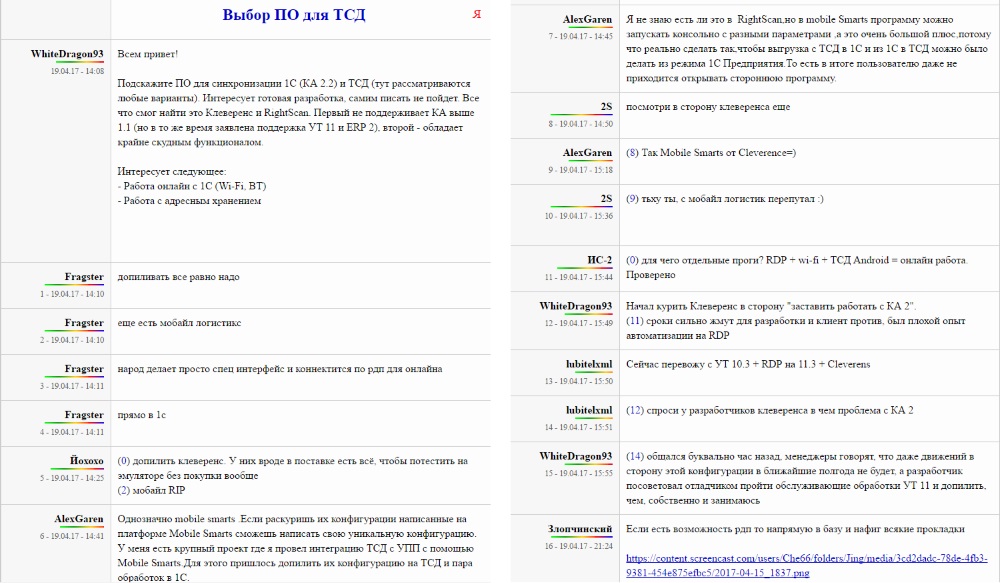
Task: Click the post stamp '12 - 19.04.17 - 15:49'
Action: [x=579, y=323]
